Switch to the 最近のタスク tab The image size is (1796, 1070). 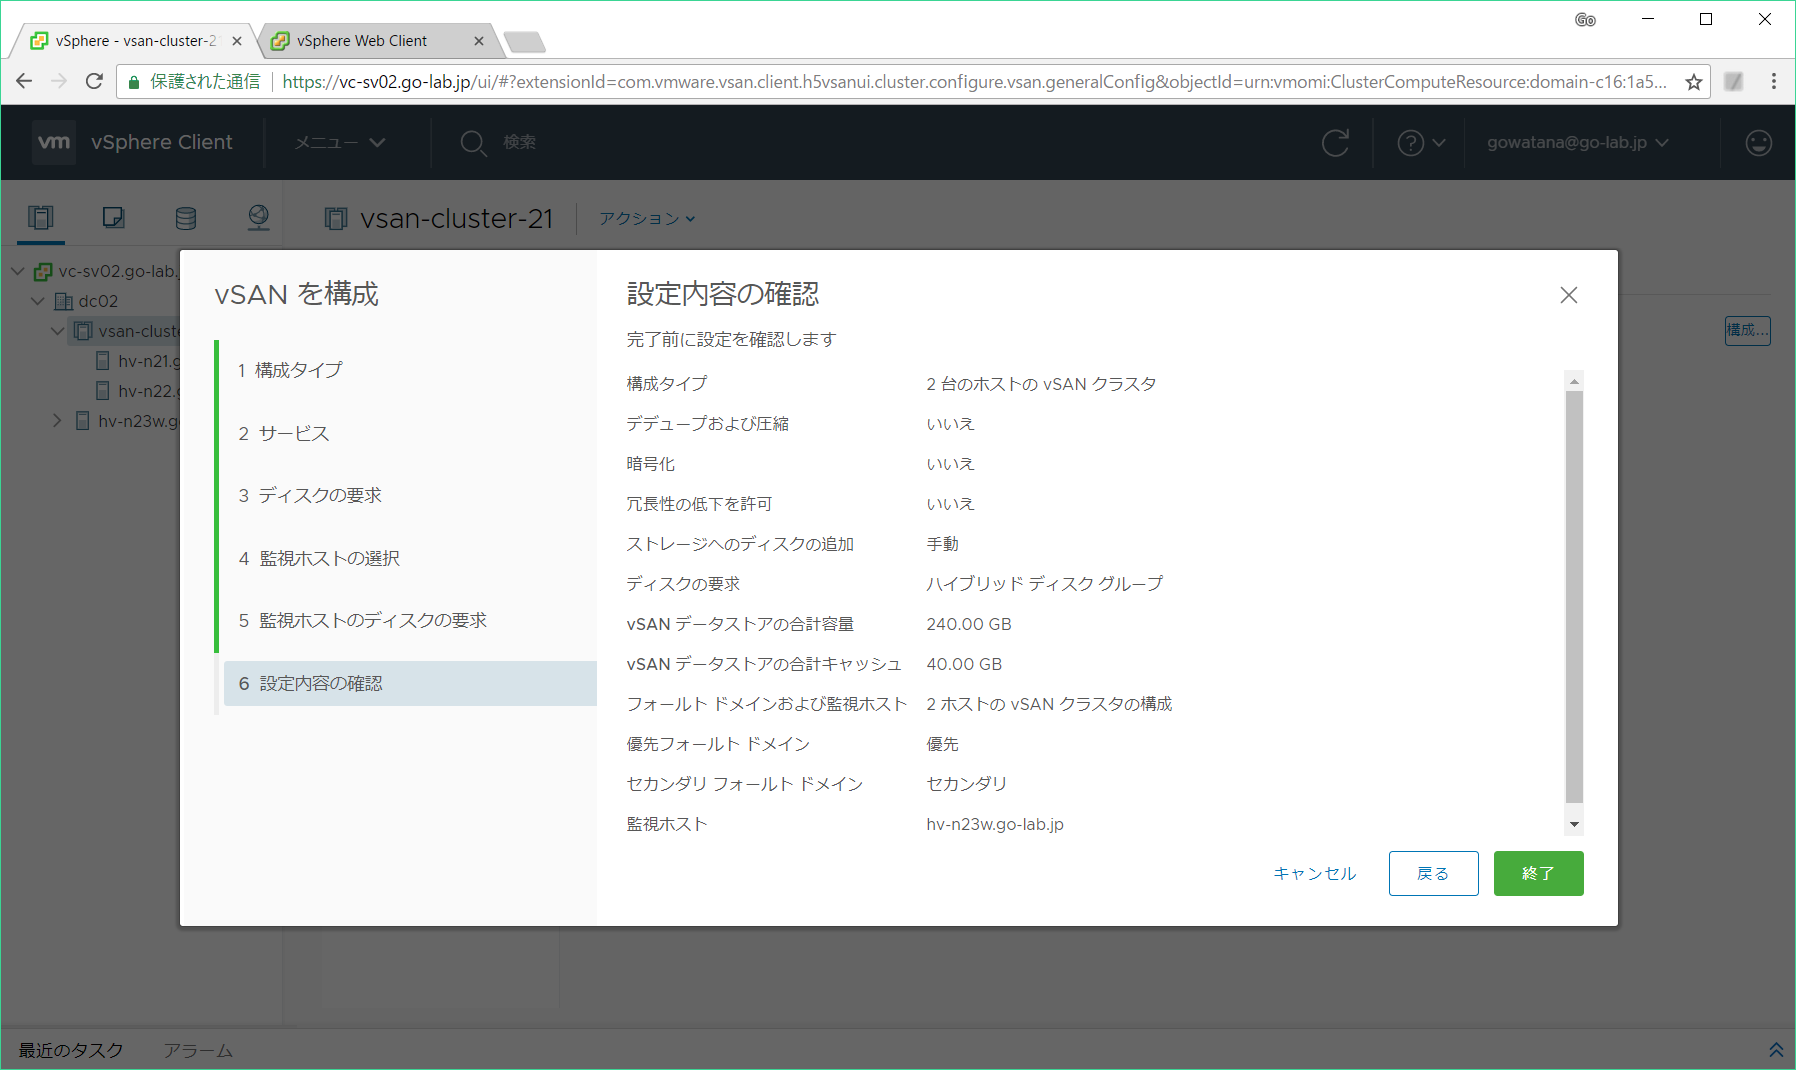(71, 1050)
